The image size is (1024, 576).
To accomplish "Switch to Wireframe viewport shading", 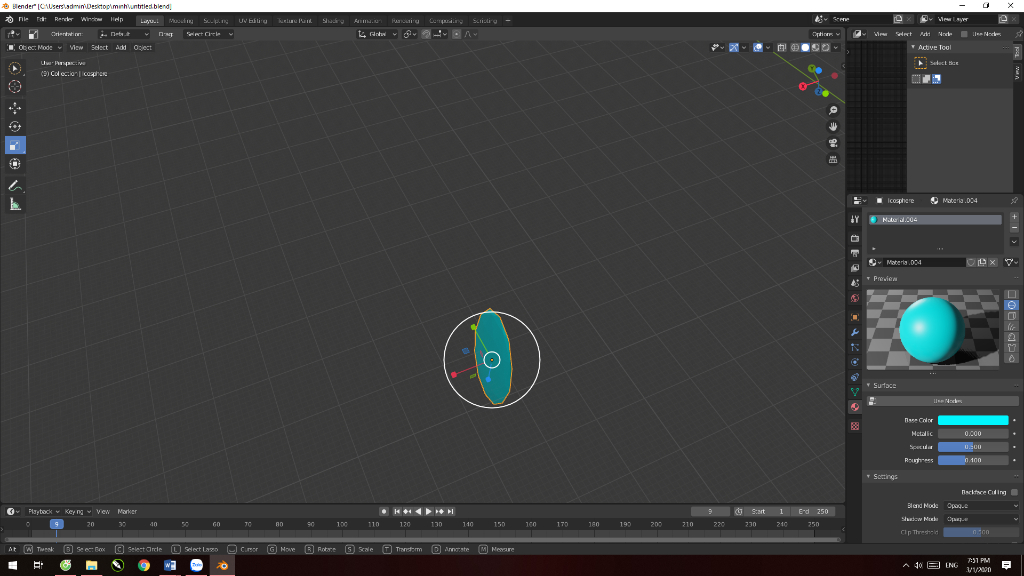I will pyautogui.click(x=795, y=48).
